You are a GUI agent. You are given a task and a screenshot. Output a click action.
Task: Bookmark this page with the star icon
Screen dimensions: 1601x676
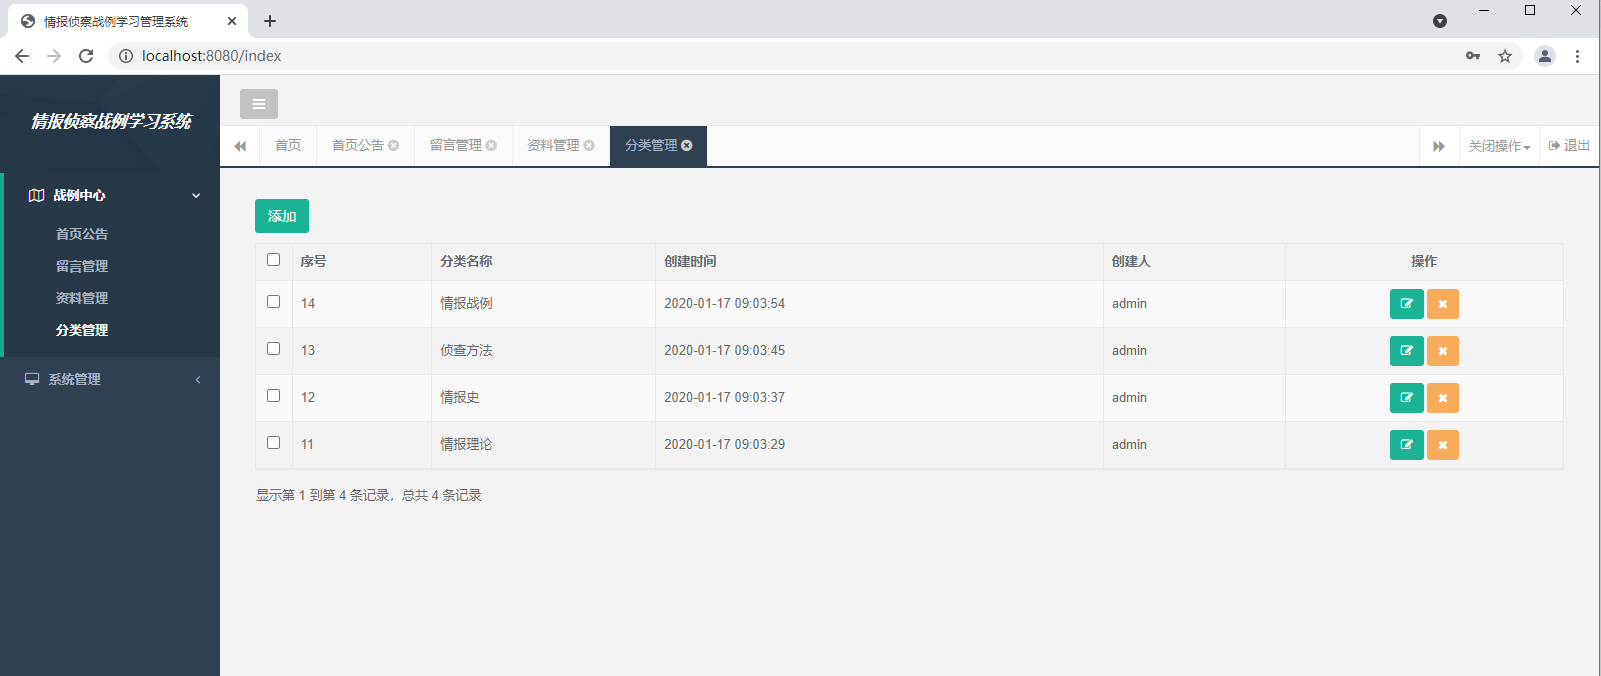point(1505,56)
